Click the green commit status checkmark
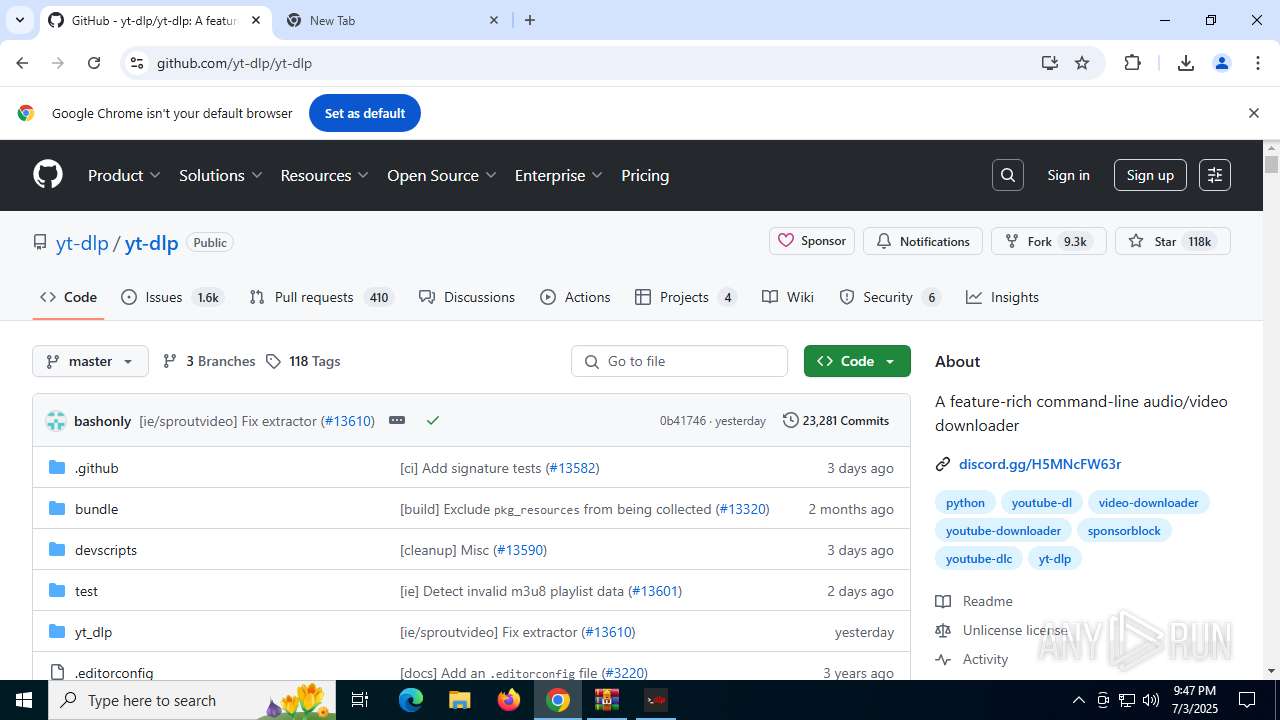This screenshot has width=1280, height=720. pyautogui.click(x=433, y=420)
